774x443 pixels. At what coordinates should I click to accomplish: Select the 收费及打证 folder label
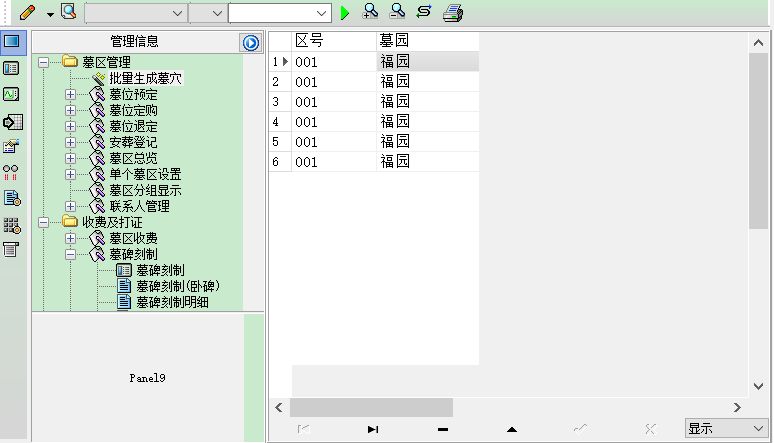[112, 222]
